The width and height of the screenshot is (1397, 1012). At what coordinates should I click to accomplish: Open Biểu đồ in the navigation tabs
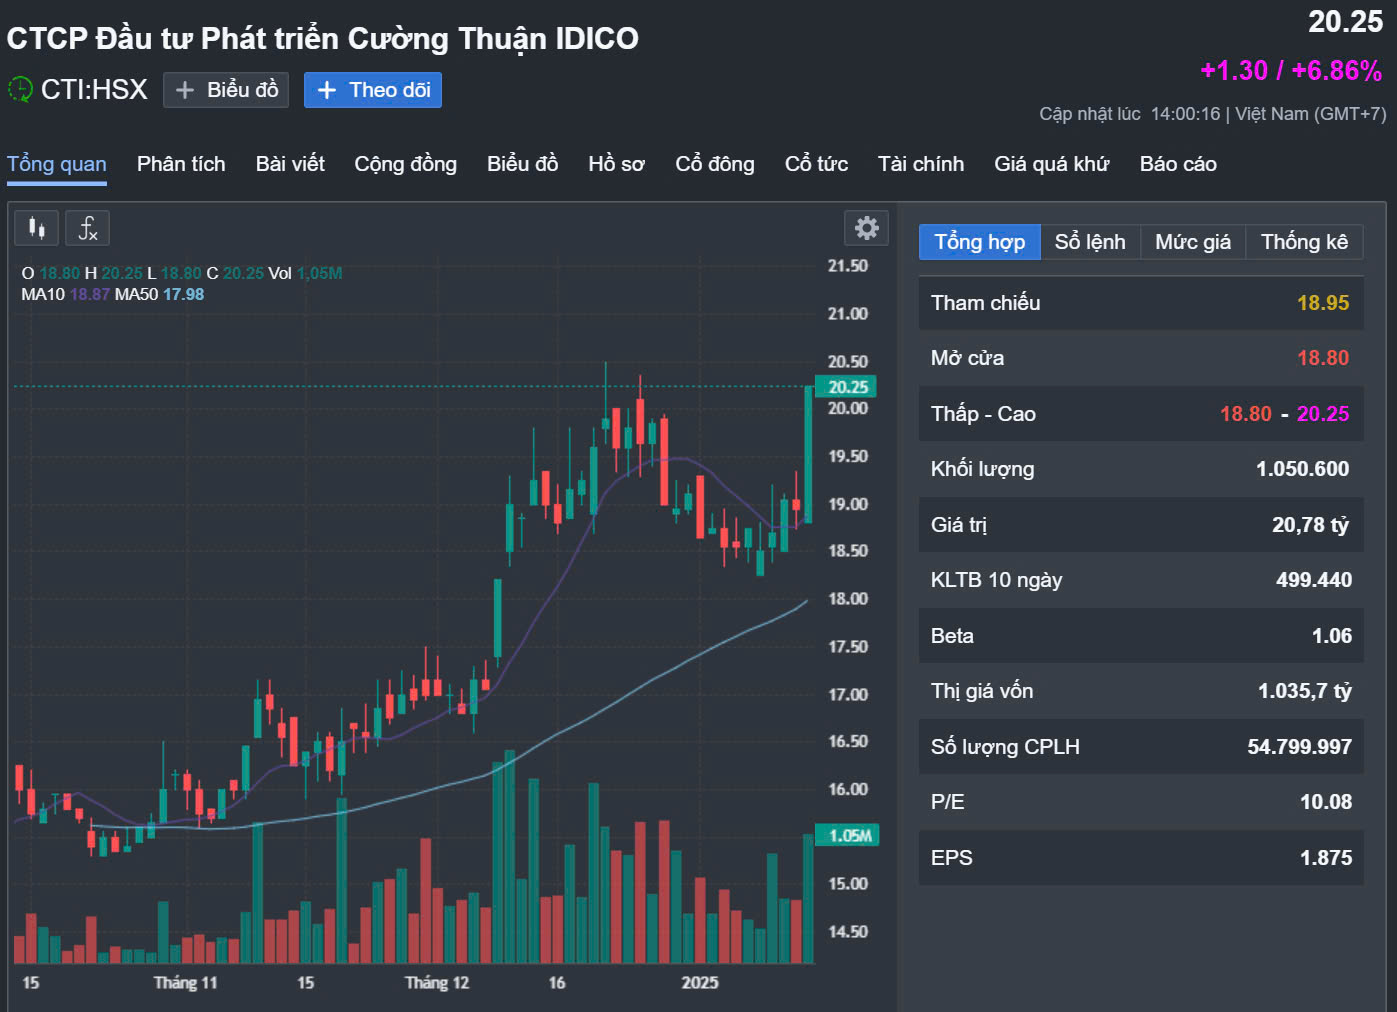[x=522, y=164]
